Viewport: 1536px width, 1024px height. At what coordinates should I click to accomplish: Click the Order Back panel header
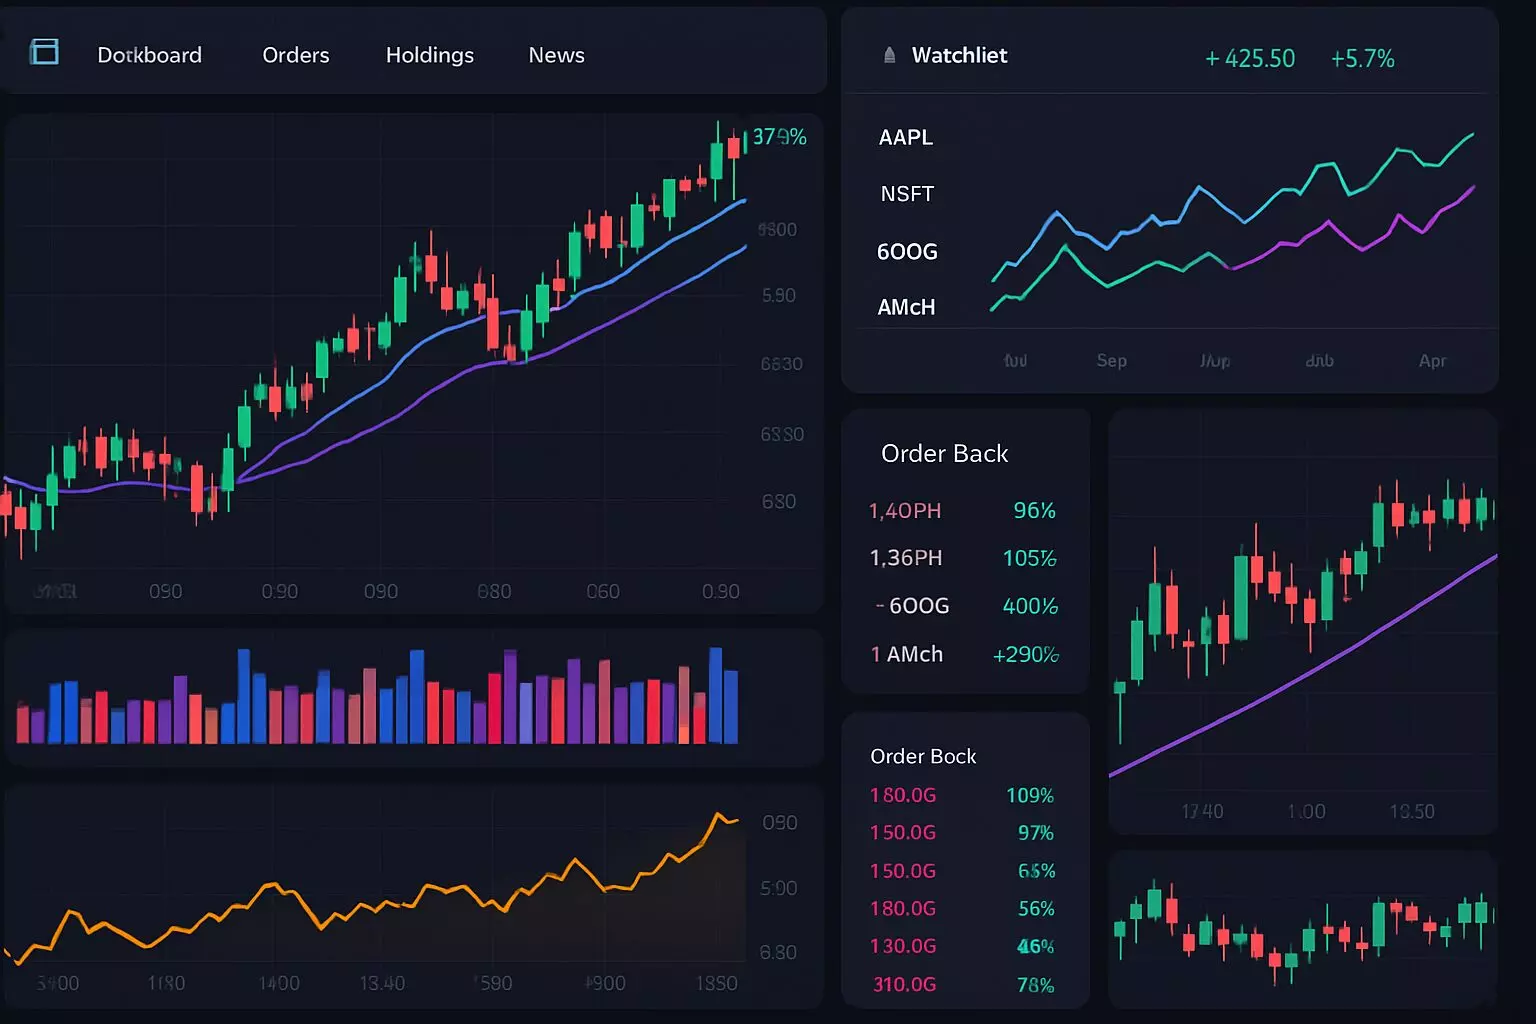pos(944,453)
